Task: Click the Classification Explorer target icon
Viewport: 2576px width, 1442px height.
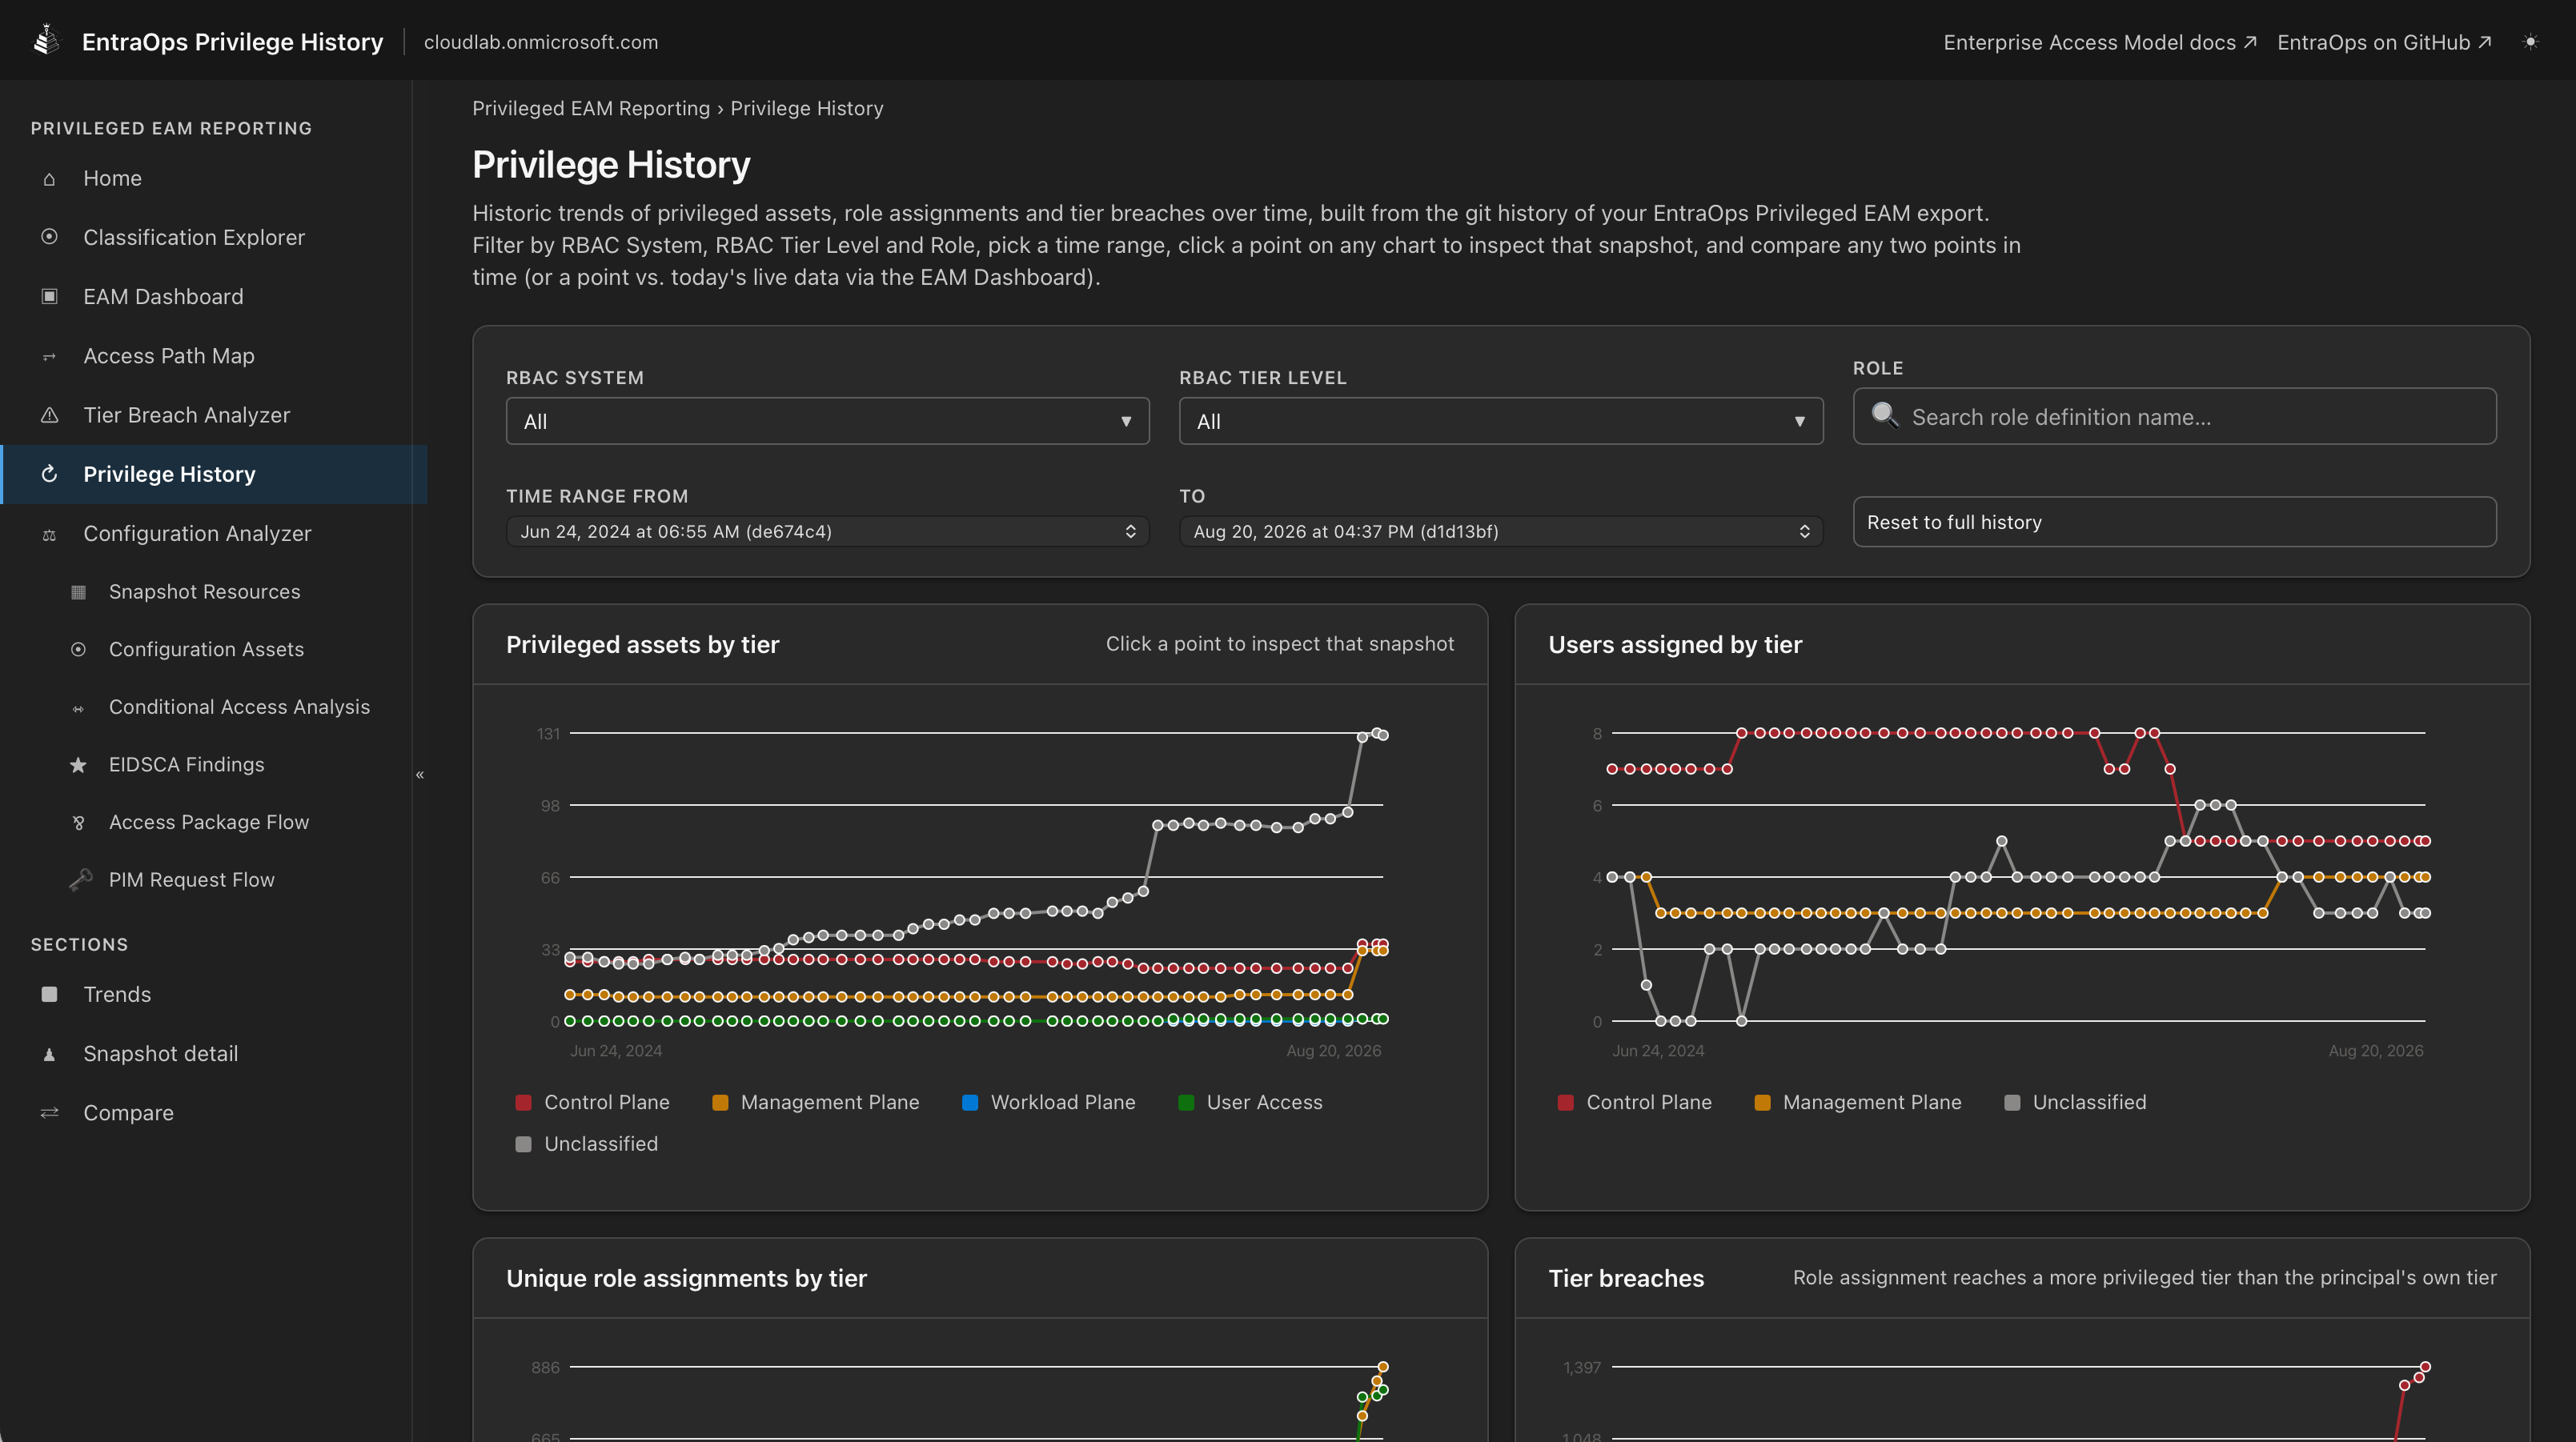Action: (x=49, y=237)
